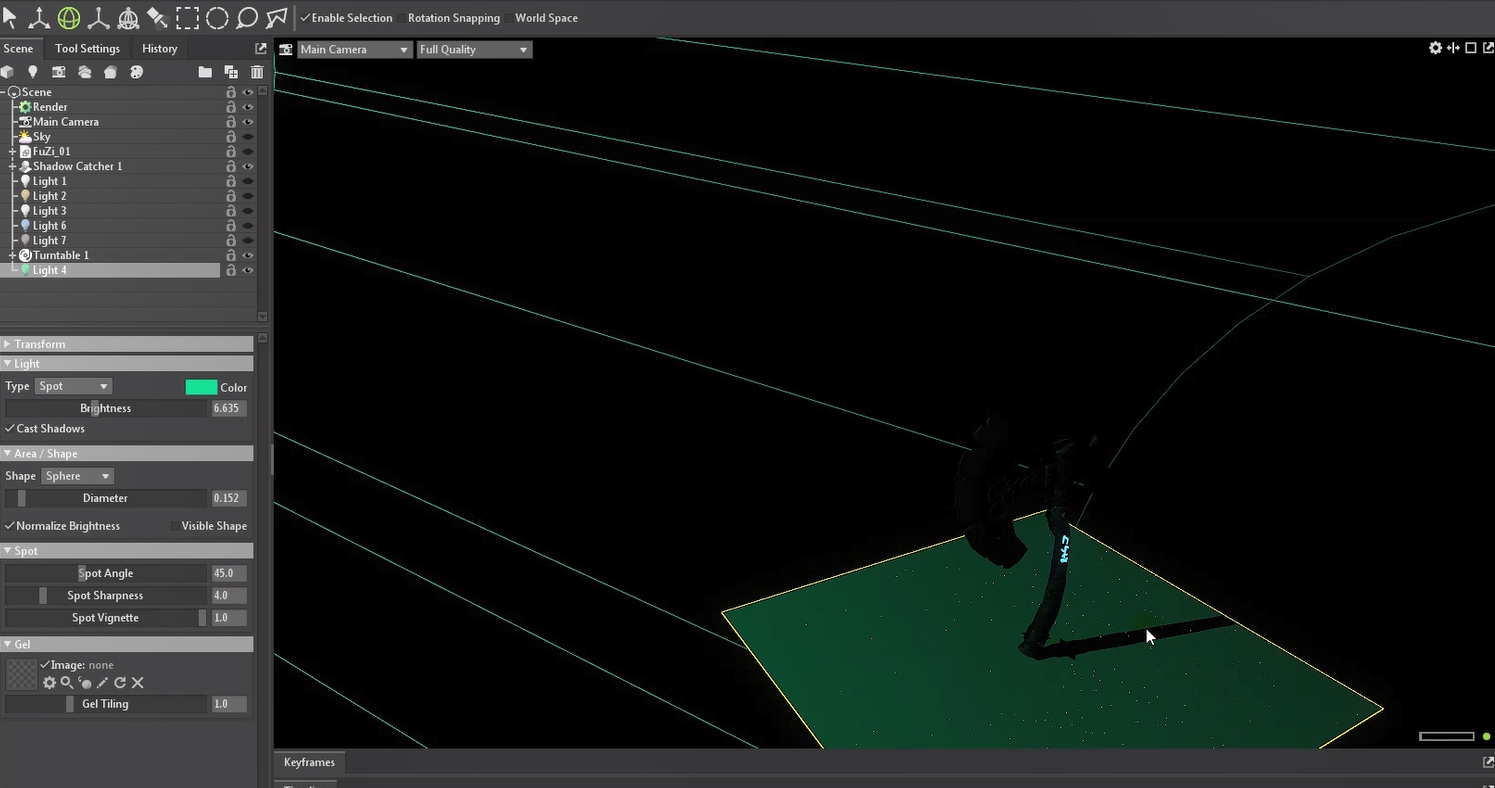Open the light Type Spot dropdown
Viewport: 1495px width, 788px height.
[x=73, y=386]
